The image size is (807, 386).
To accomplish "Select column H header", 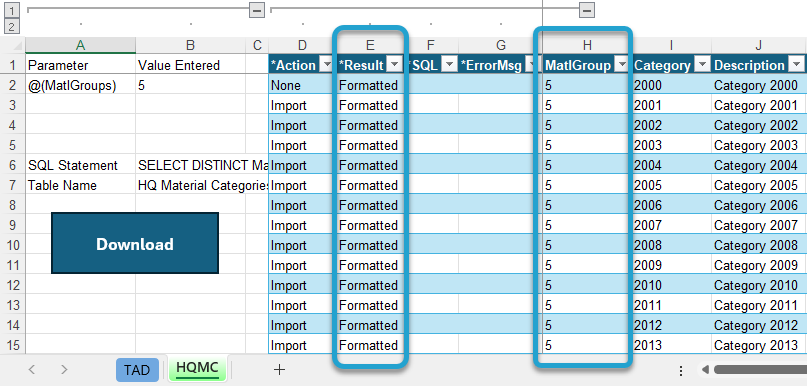I will pos(587,45).
